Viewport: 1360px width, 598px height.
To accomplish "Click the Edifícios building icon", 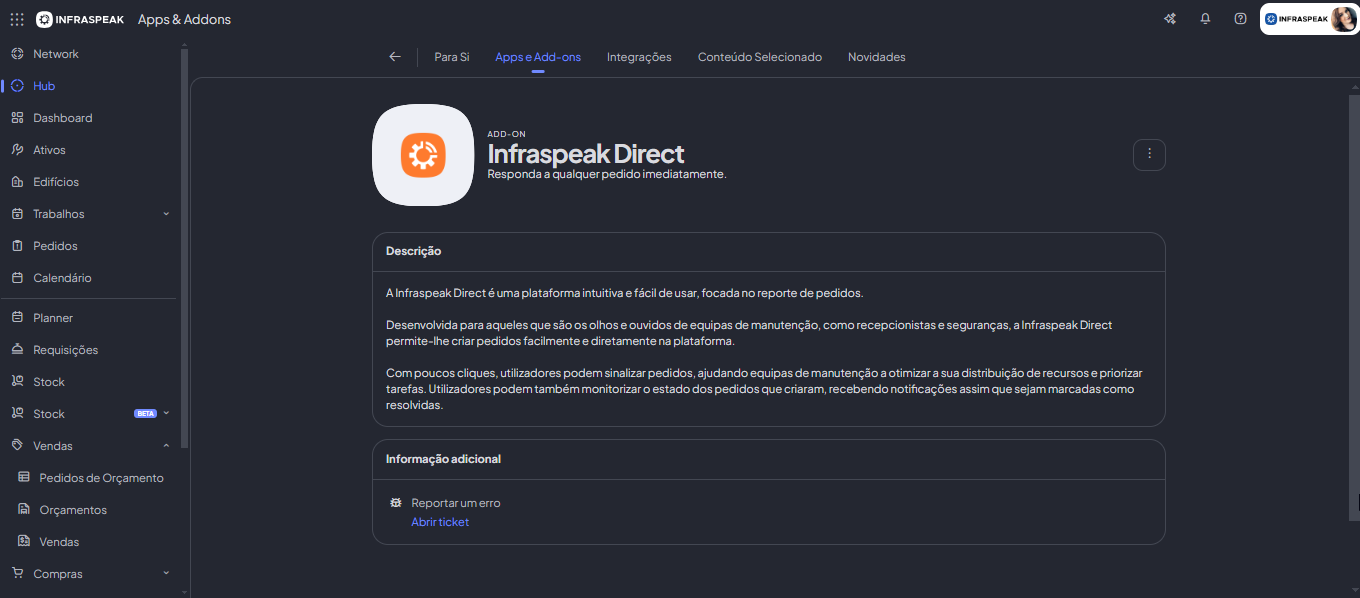I will tap(17, 182).
